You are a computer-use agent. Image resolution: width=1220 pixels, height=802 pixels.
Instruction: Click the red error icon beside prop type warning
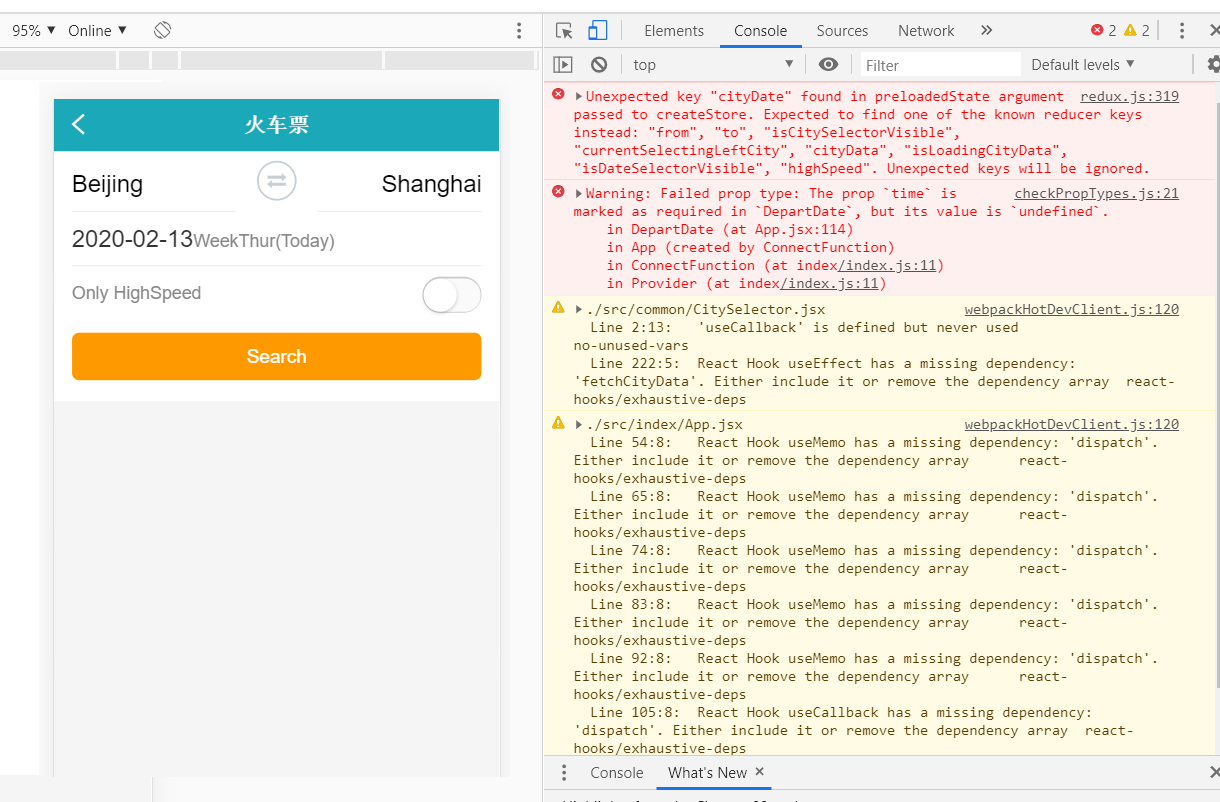558,190
